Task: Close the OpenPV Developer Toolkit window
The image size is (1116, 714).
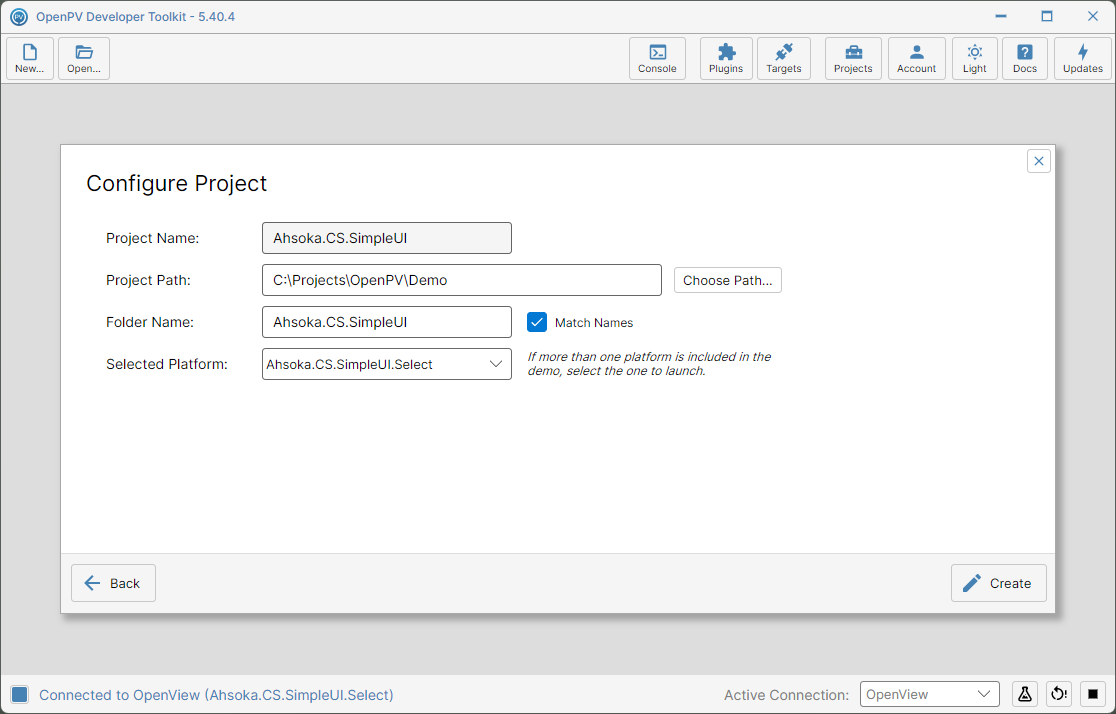Action: click(1093, 16)
